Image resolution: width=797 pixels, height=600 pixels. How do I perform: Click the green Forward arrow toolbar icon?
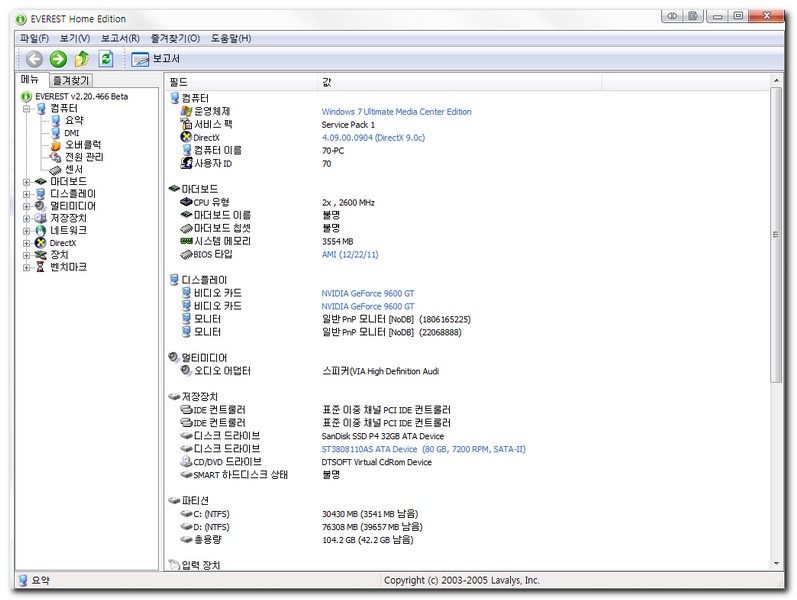[58, 59]
